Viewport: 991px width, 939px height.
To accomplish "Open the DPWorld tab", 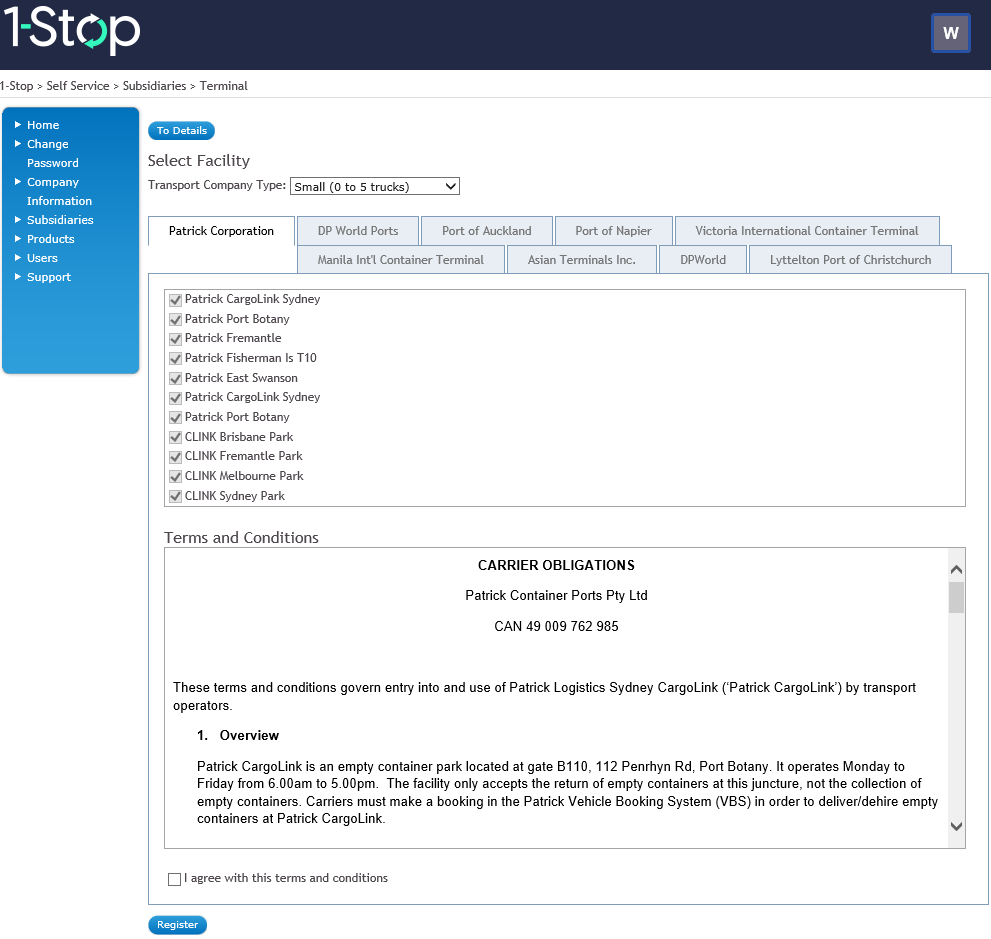I will [x=703, y=260].
